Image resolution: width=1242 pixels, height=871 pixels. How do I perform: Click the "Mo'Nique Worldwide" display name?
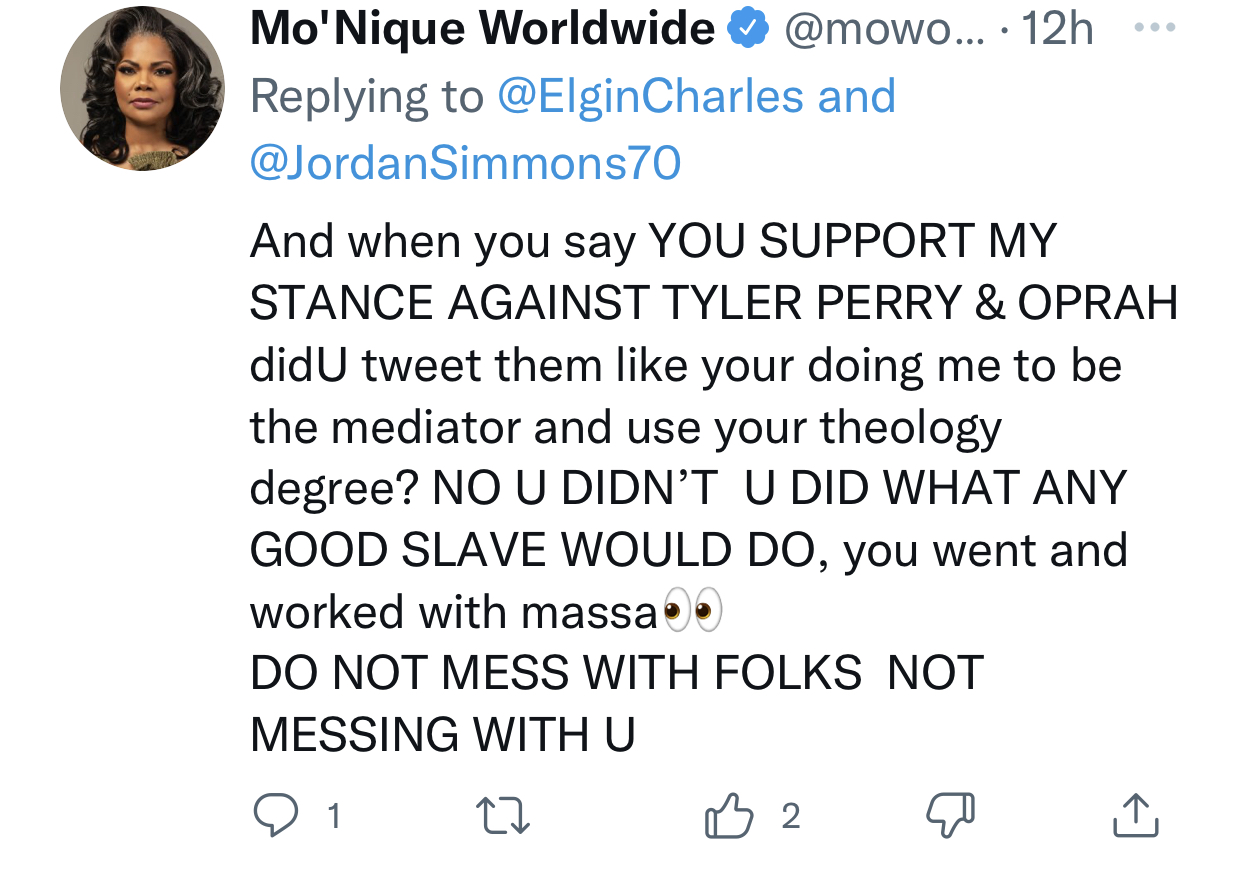[482, 30]
